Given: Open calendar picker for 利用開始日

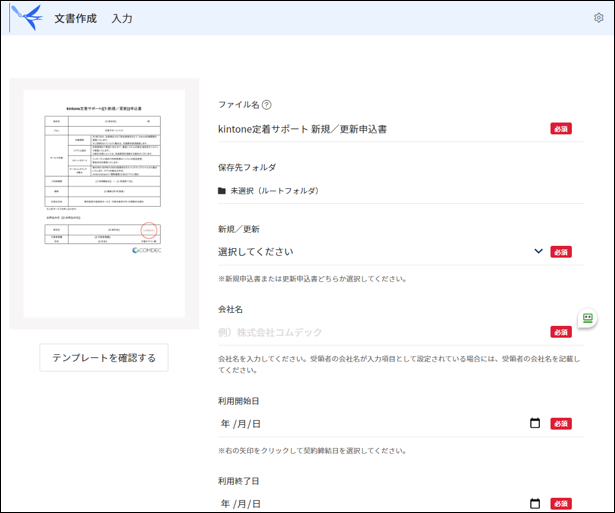Looking at the screenshot, I should pos(535,423).
